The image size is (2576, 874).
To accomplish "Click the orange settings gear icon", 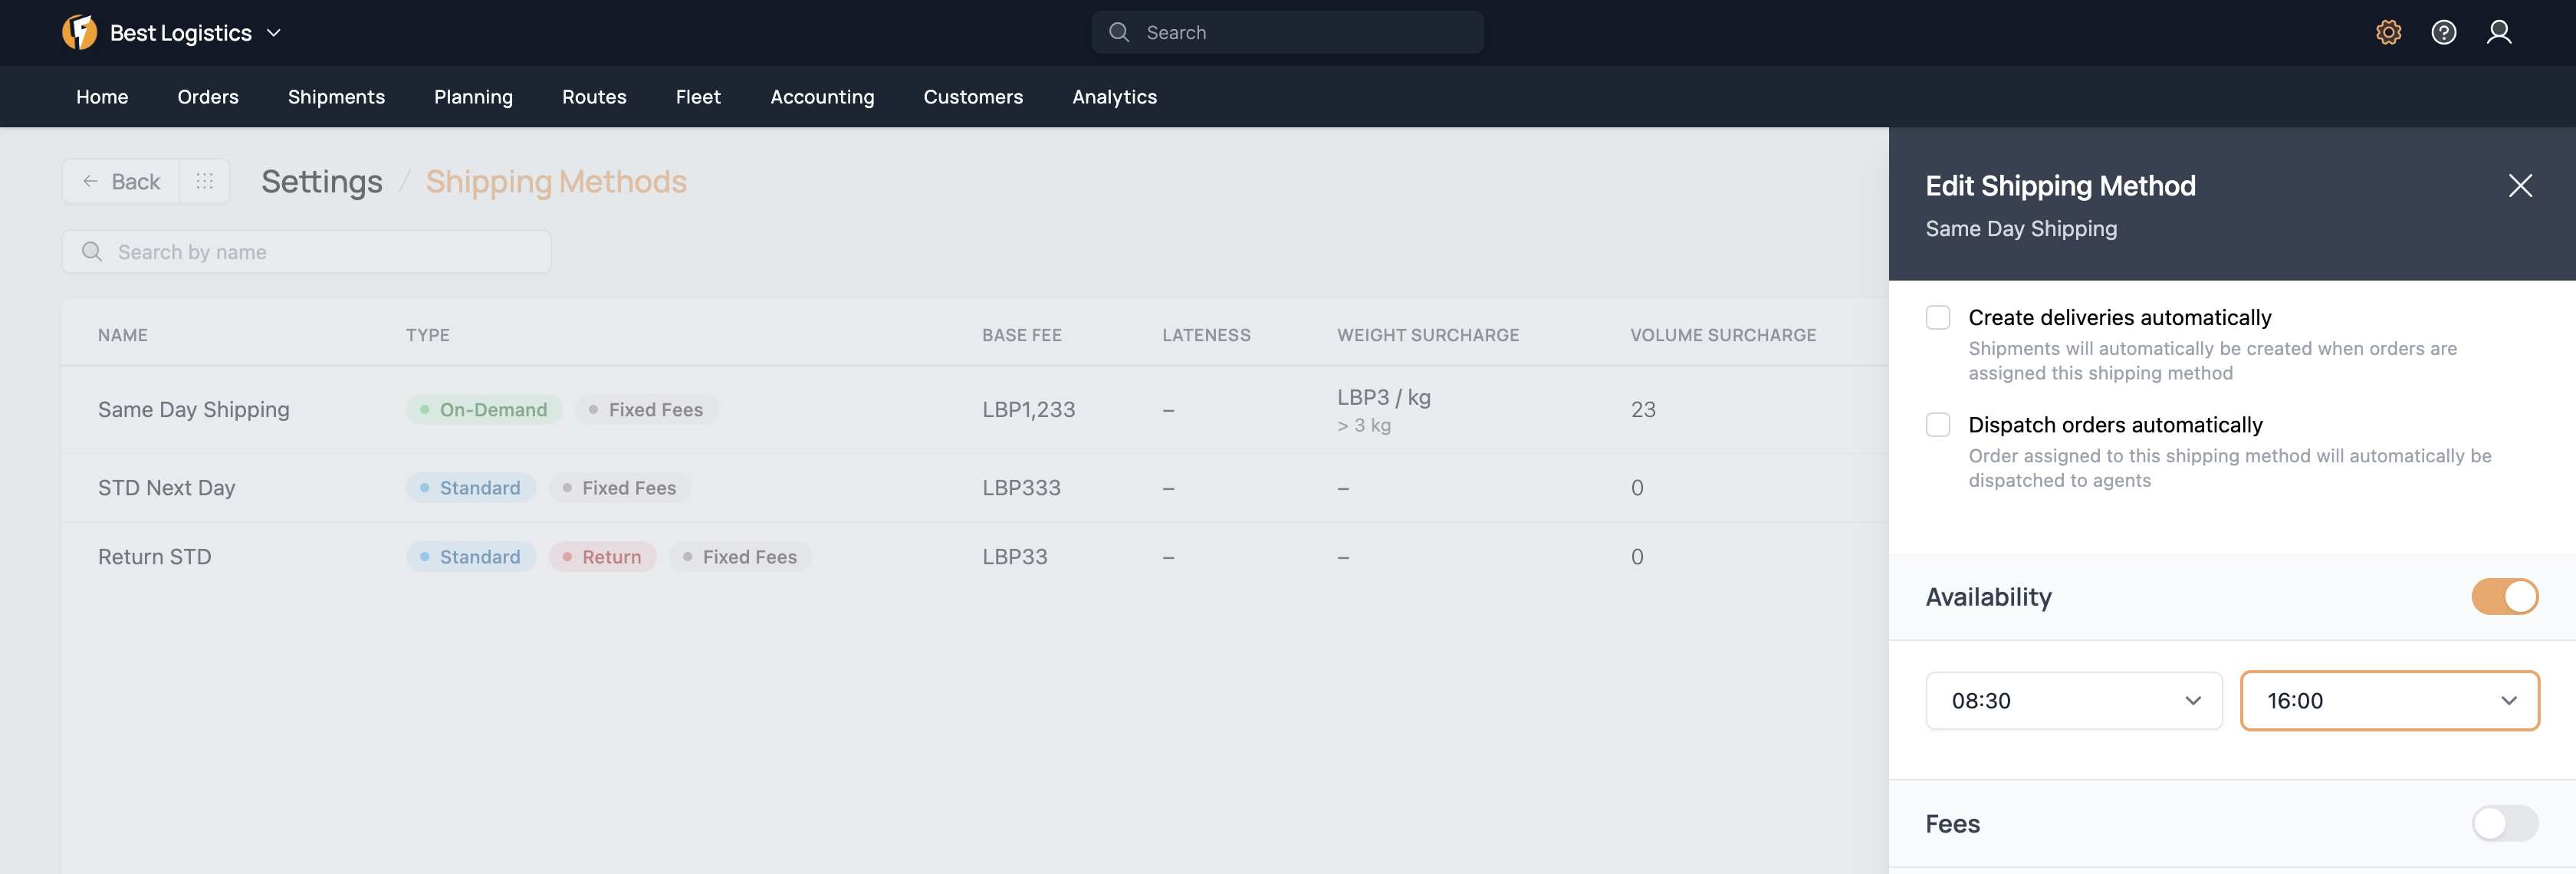I will point(2388,33).
